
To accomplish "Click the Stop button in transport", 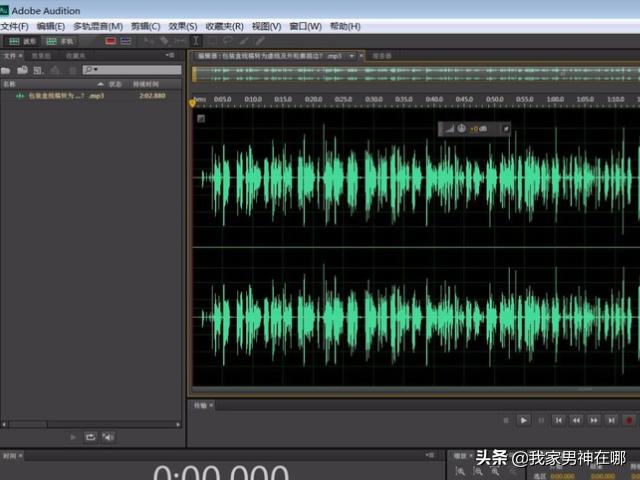I will [x=506, y=420].
